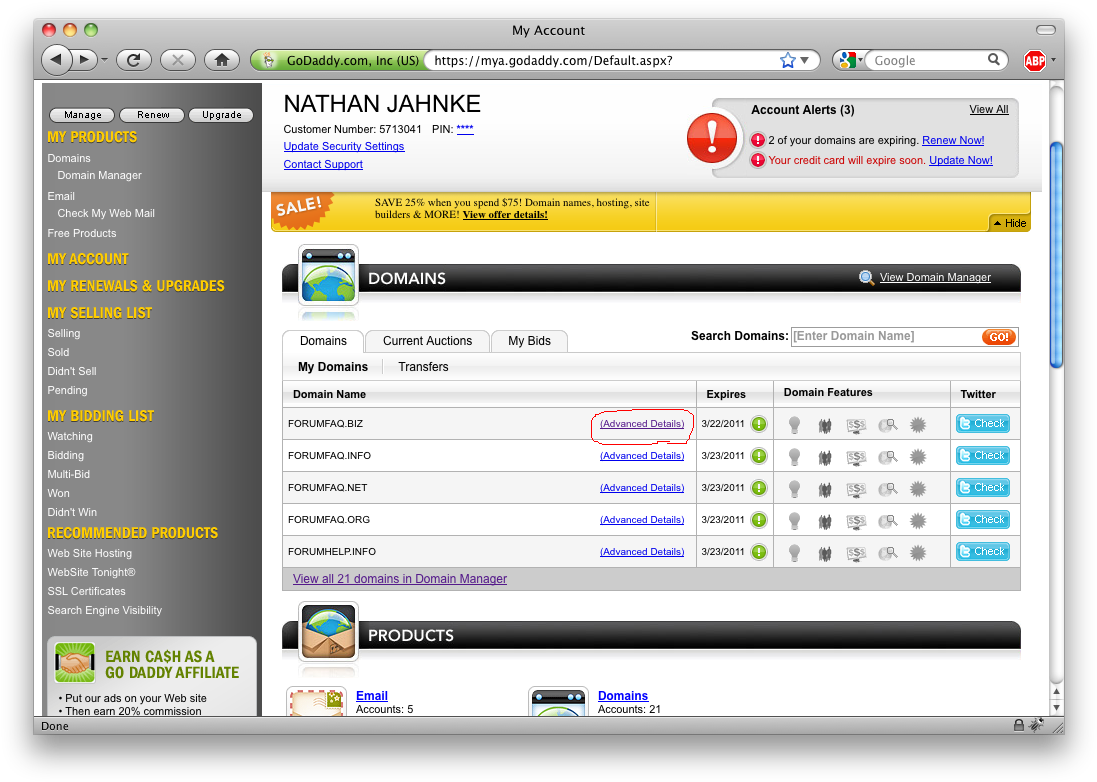Viewport: 1097px width, 782px height.
Task: Switch to the My Bids tab
Action: point(529,341)
